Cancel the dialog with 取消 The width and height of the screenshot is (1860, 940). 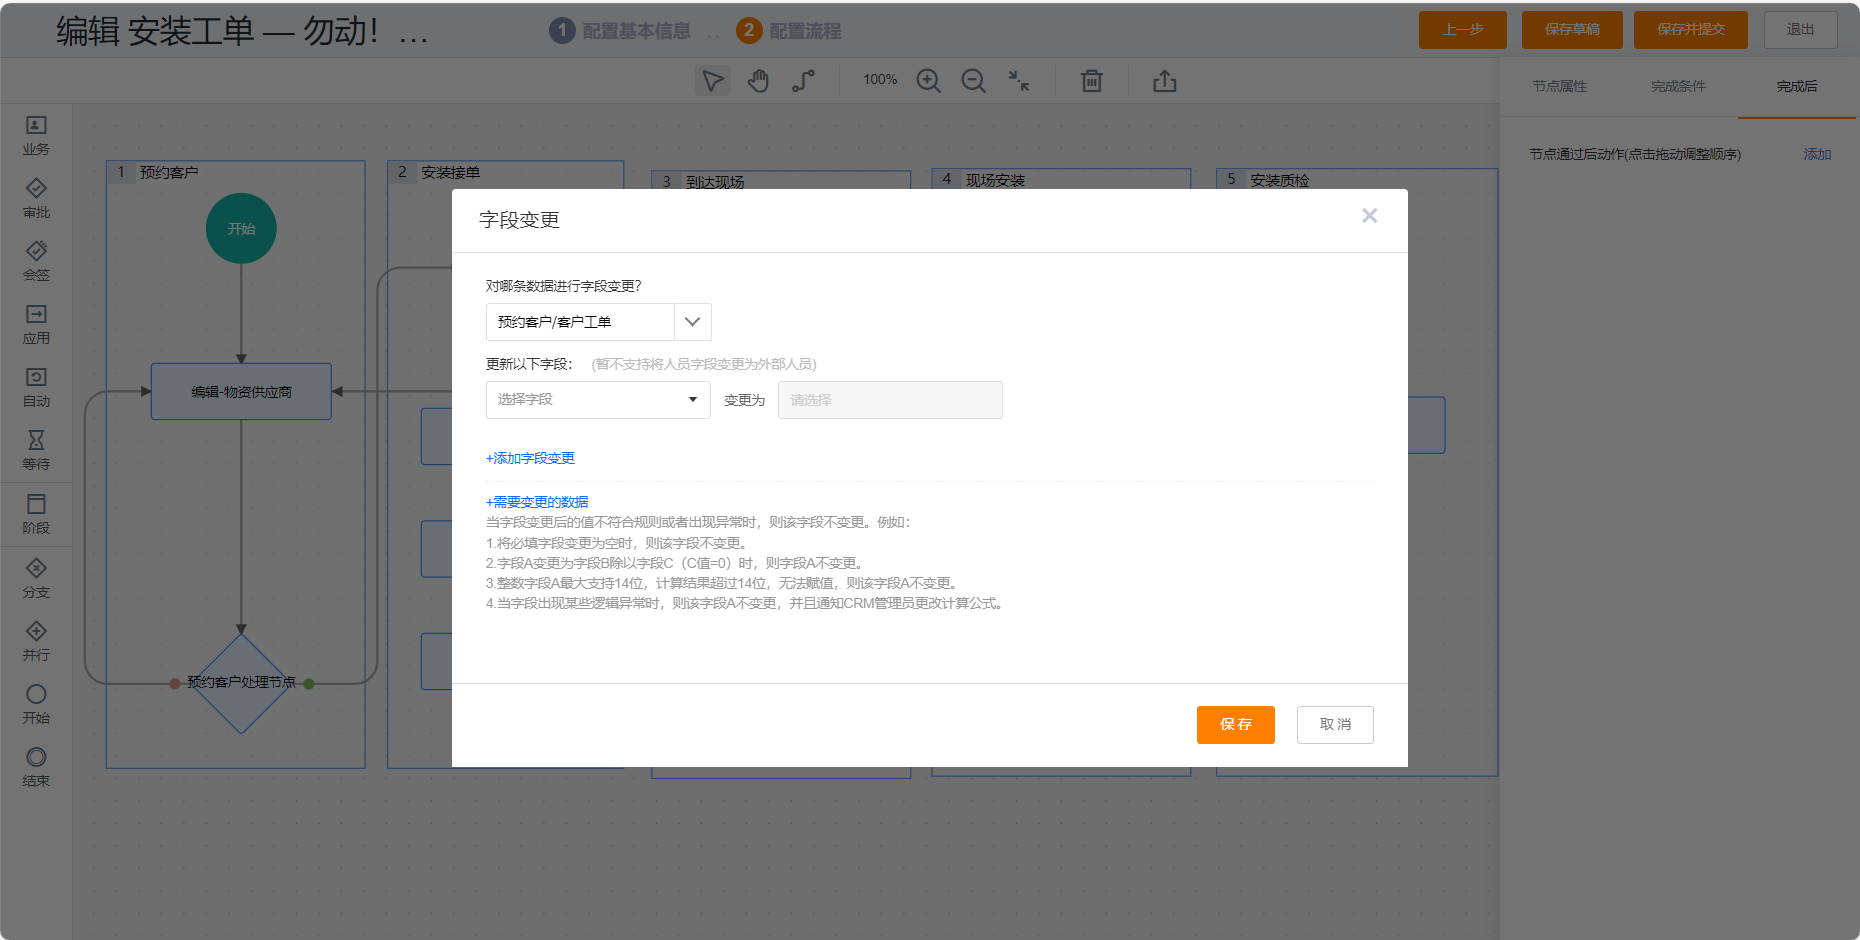click(1335, 725)
